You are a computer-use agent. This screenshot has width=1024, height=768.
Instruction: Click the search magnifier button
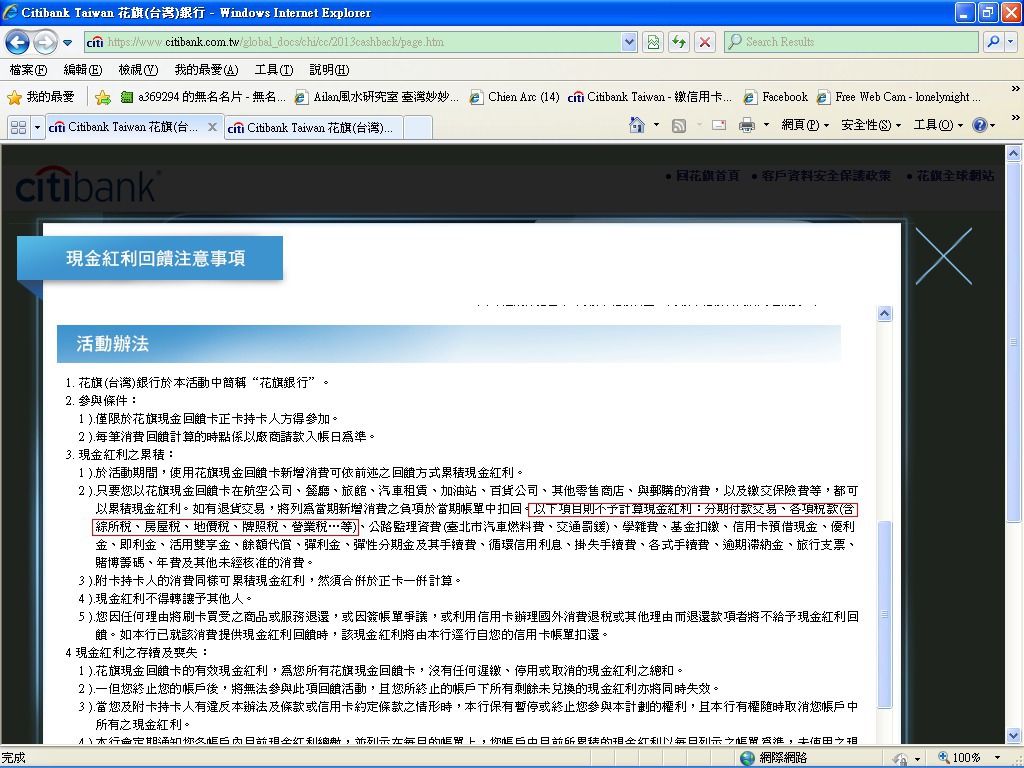pos(993,42)
